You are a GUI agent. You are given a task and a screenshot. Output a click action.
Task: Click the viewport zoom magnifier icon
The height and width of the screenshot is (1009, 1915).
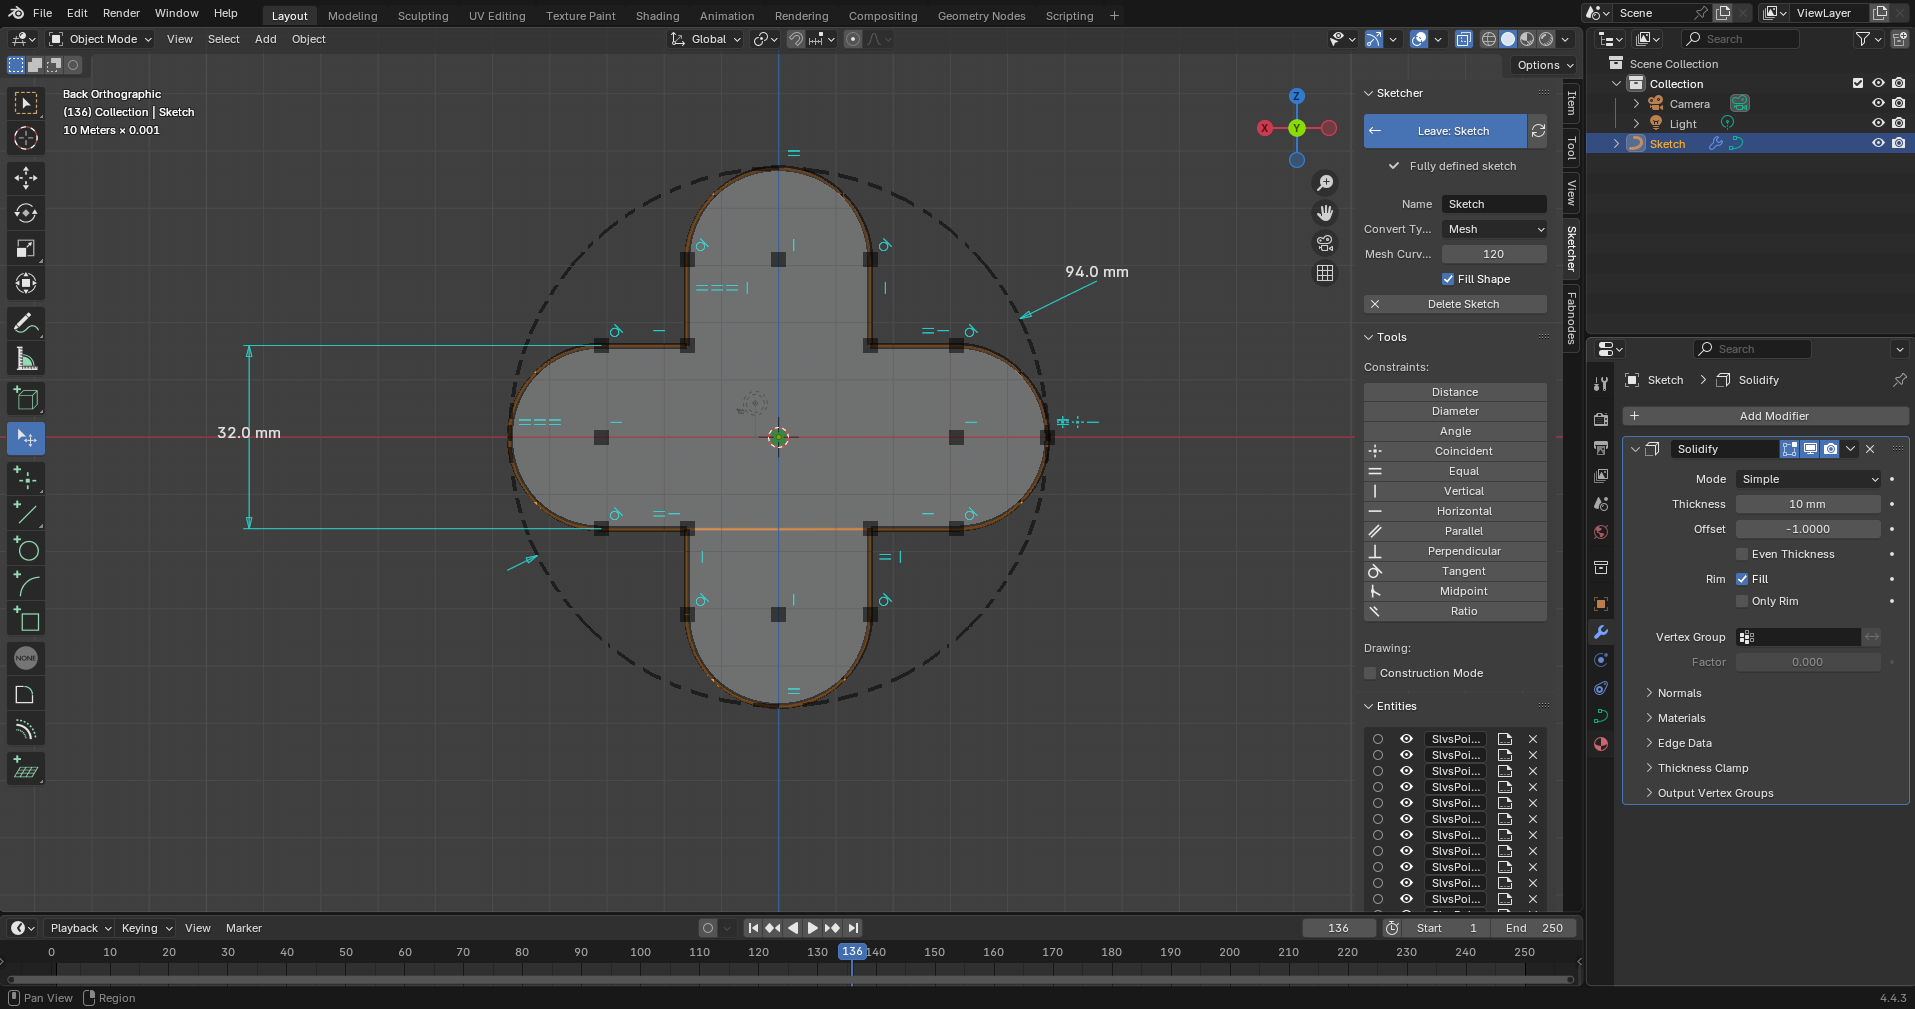(x=1325, y=183)
